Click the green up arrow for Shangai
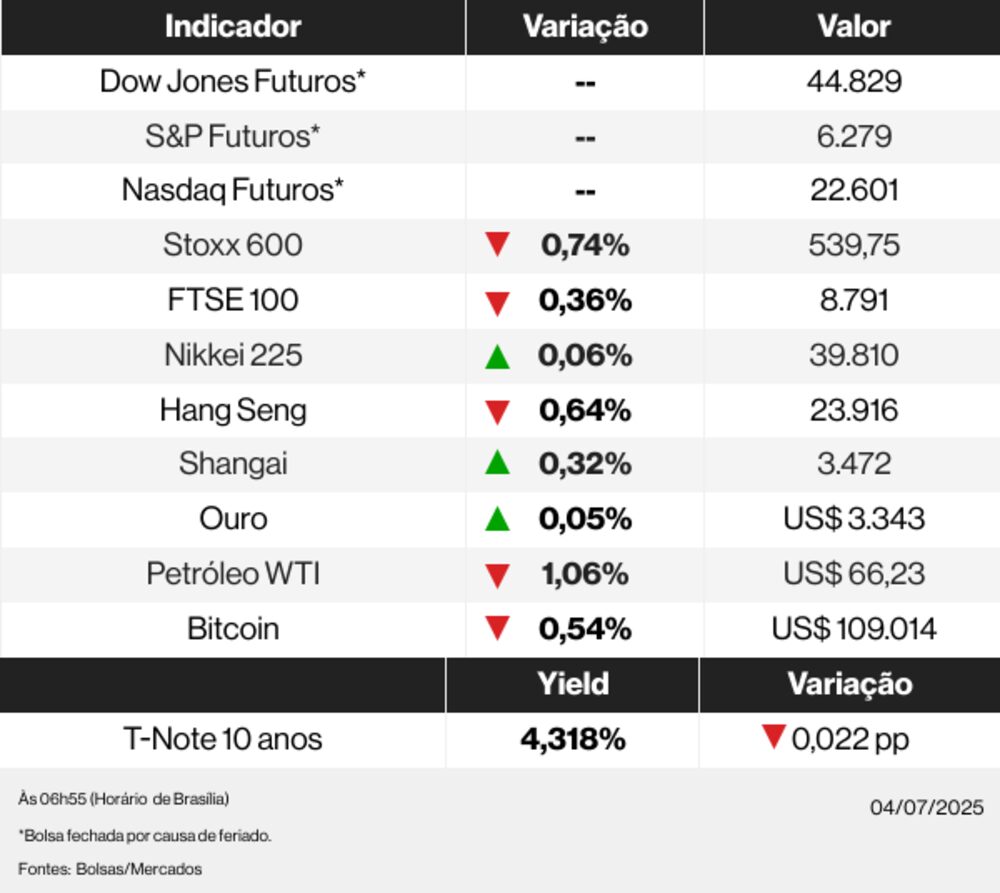The width and height of the screenshot is (1000, 893). tap(497, 463)
